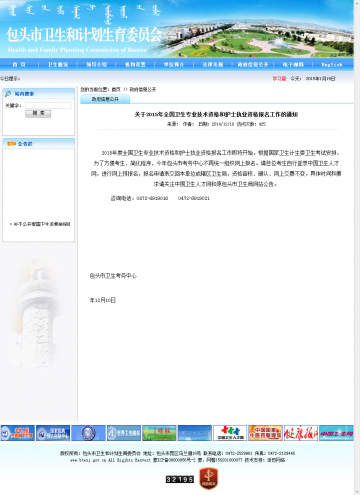Open the announcement link in 公告栏 panel
360x495 pixels.
41,224
